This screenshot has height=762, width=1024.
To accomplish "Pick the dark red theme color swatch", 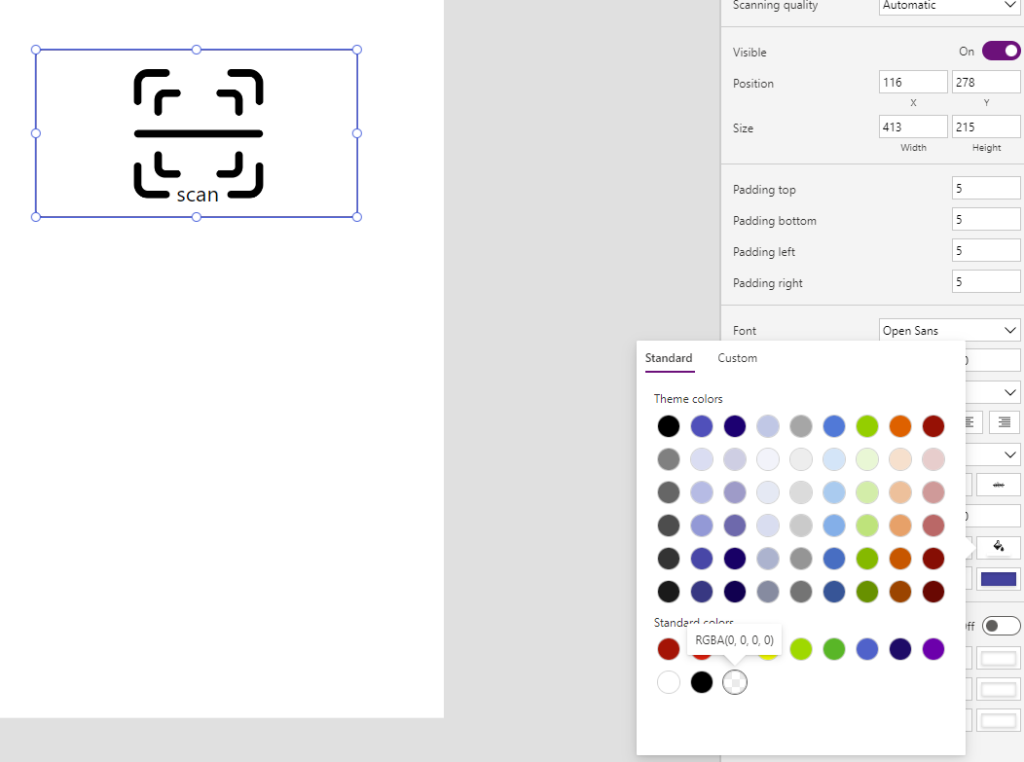I will point(932,426).
